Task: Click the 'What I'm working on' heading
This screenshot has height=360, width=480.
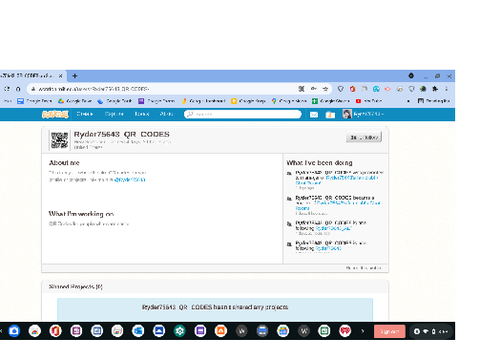Action: click(x=81, y=214)
